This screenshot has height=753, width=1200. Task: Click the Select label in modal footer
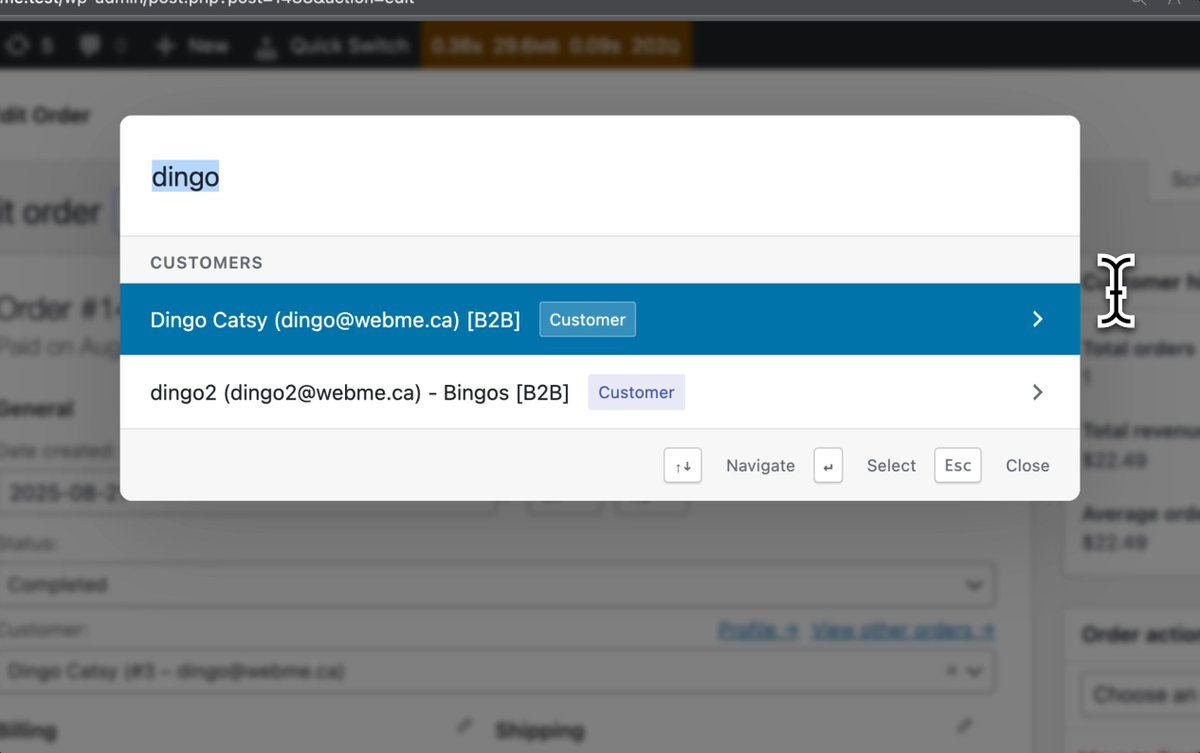coord(891,465)
